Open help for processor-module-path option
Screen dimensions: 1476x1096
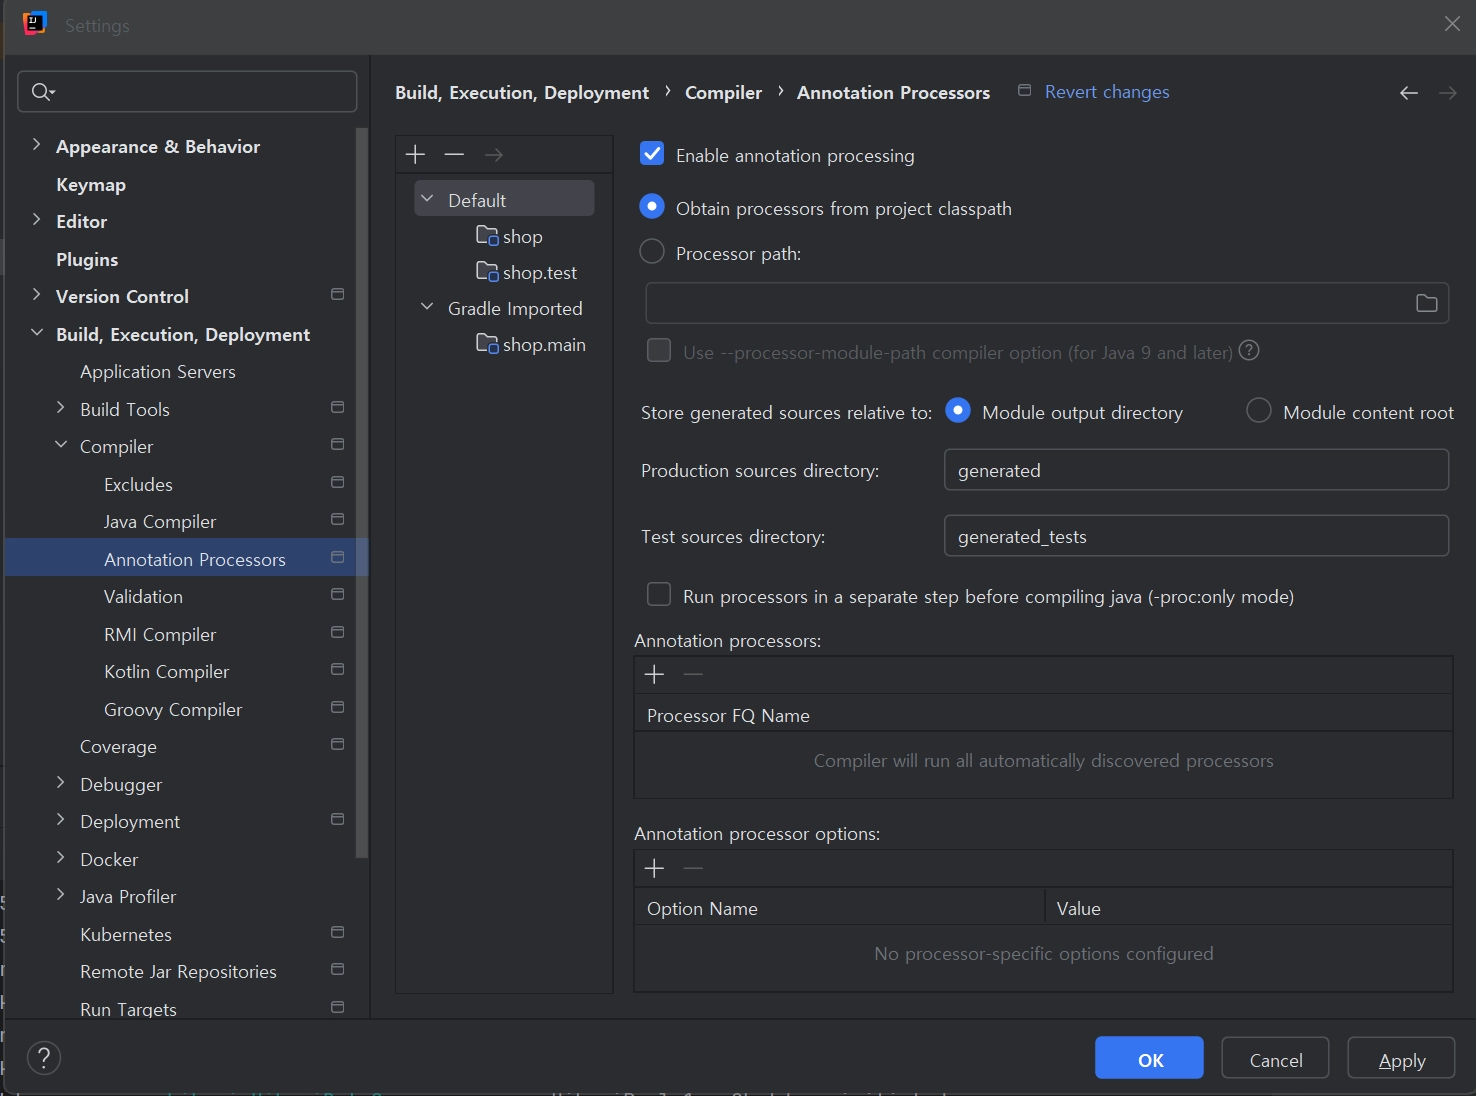[x=1249, y=351]
